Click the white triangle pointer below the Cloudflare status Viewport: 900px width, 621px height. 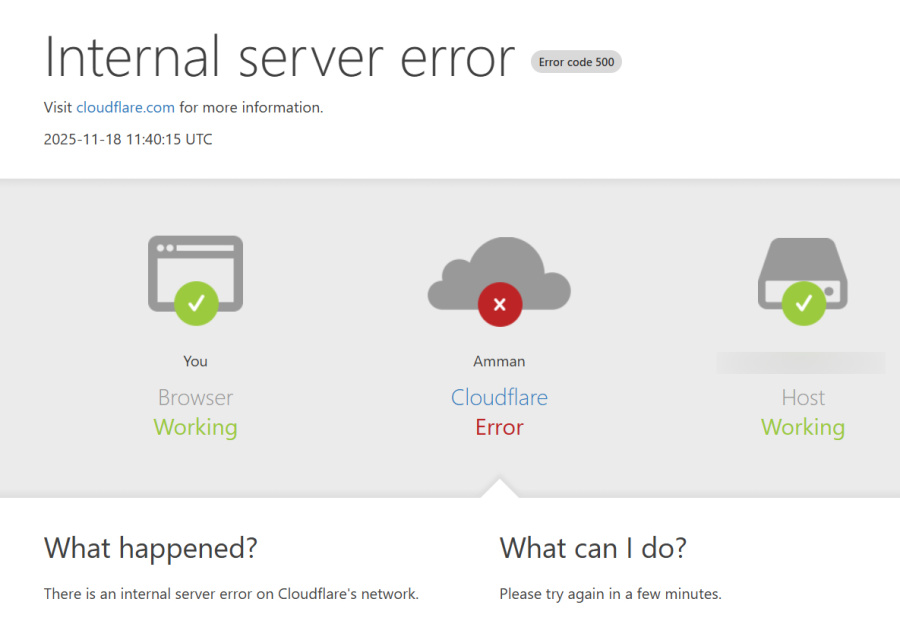tap(499, 488)
